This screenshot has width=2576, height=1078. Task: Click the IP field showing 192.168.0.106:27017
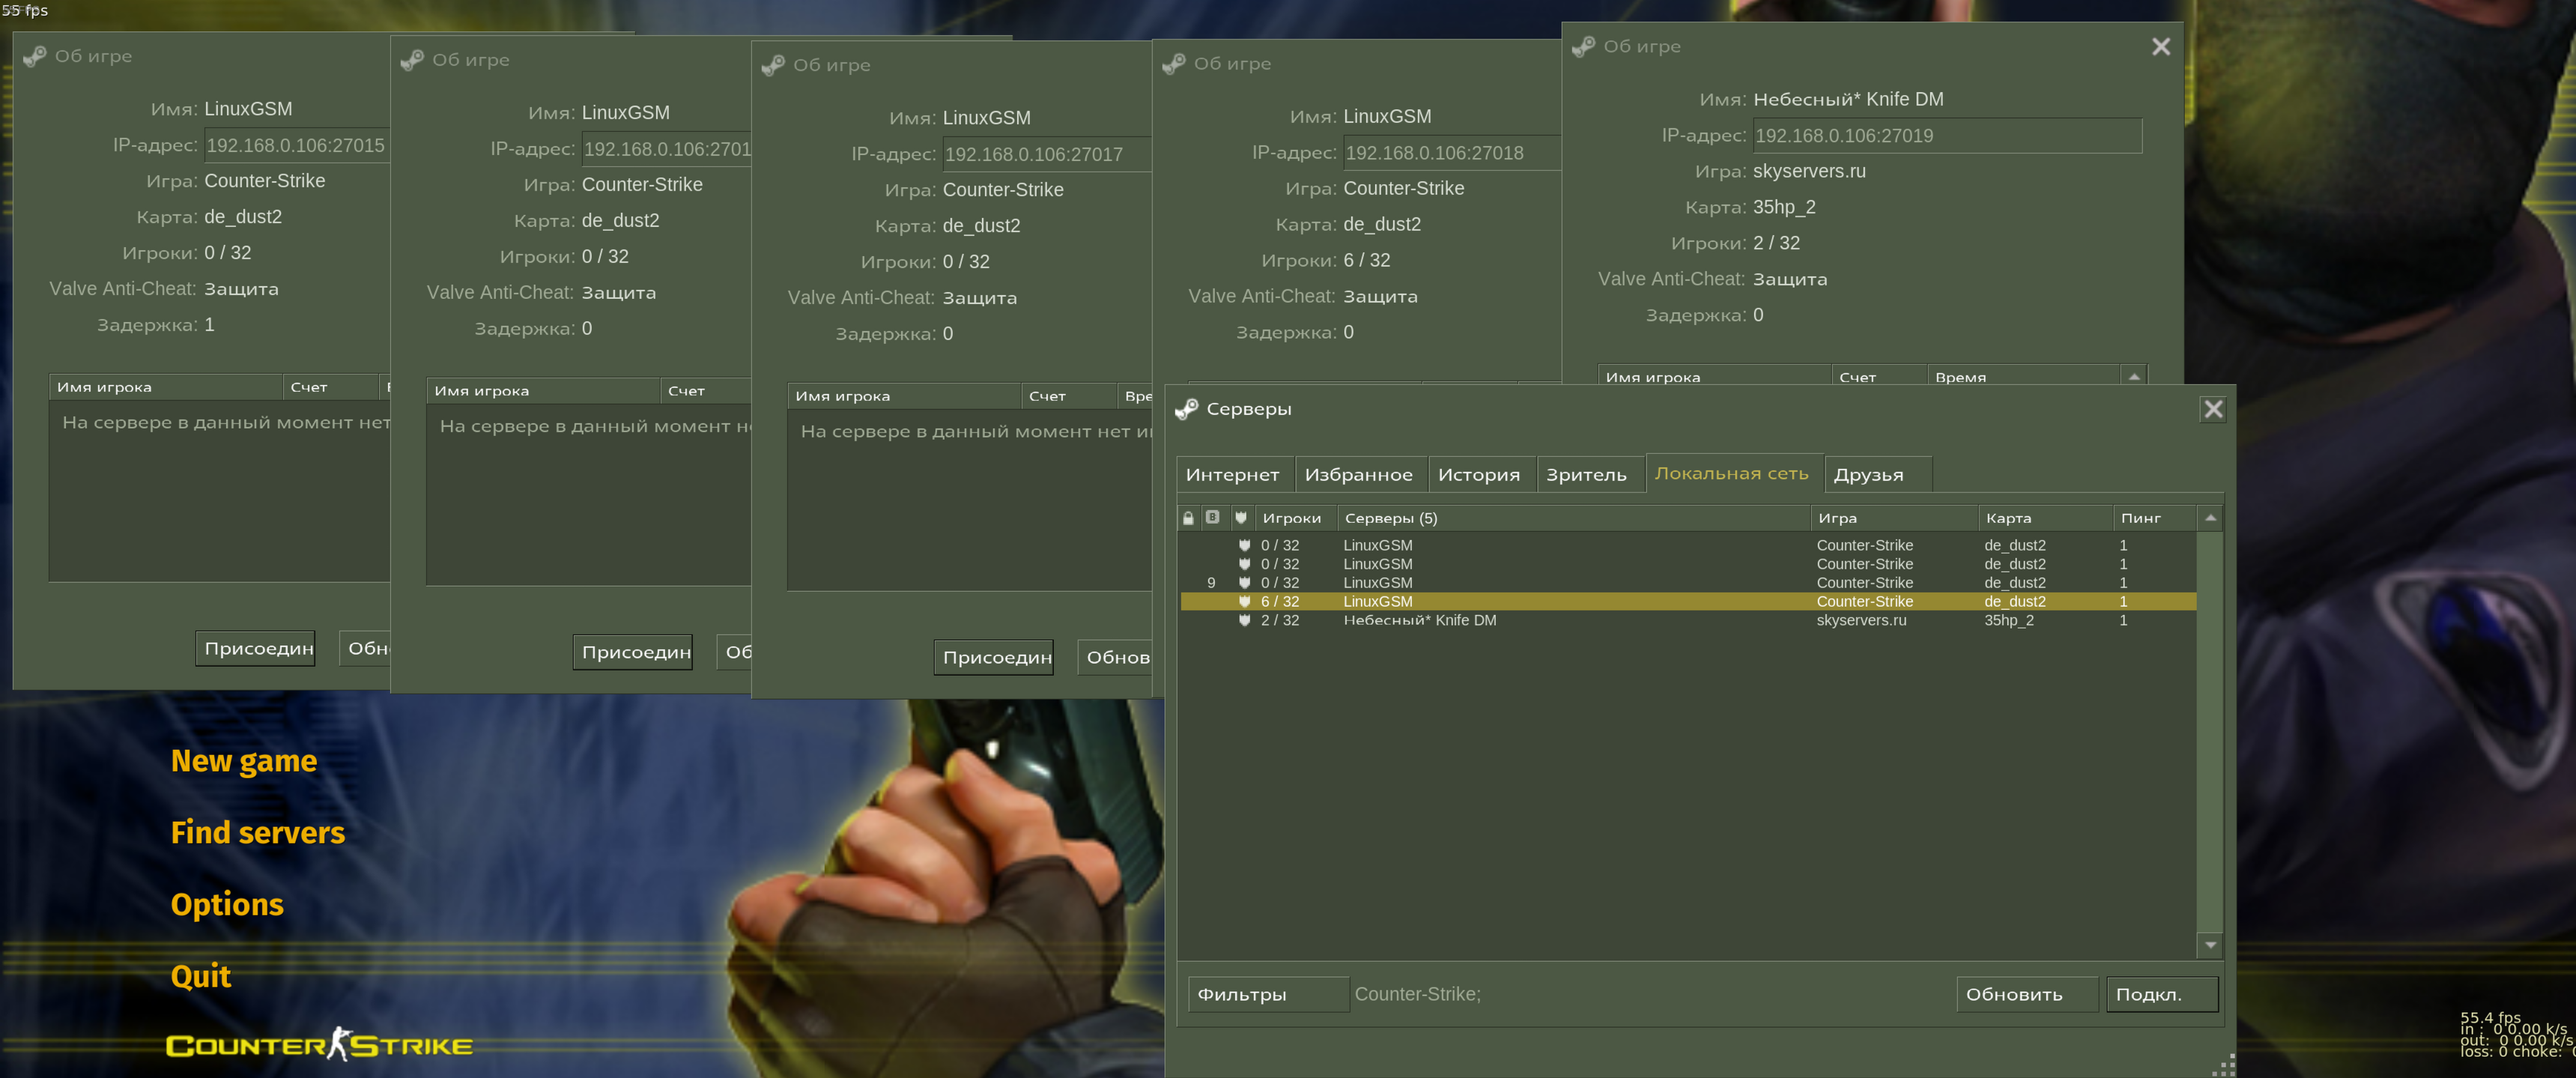click(1047, 155)
